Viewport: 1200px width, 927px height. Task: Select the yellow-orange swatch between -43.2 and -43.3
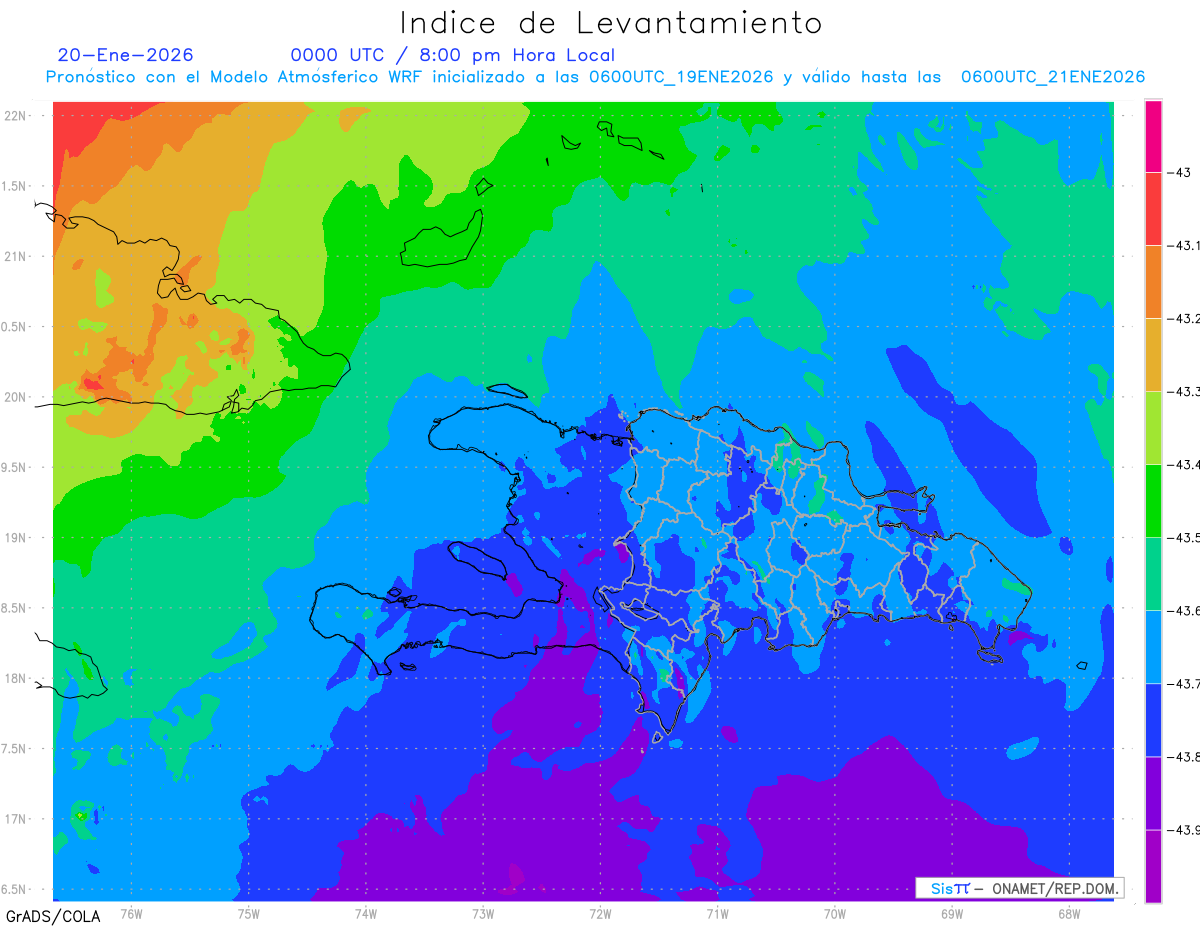tap(1153, 355)
